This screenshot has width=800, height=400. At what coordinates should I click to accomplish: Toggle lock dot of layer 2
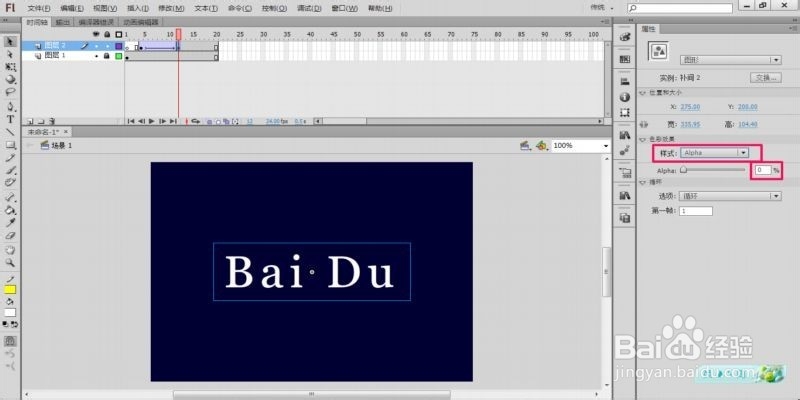[107, 46]
